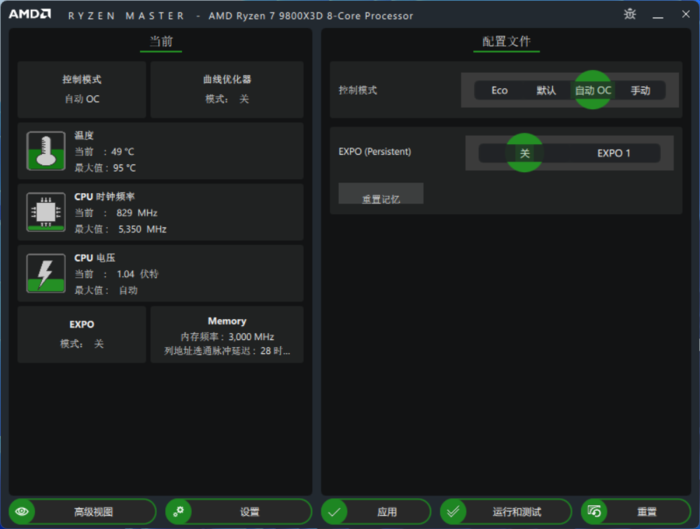
Task: Open the bug report icon
Action: [x=629, y=14]
